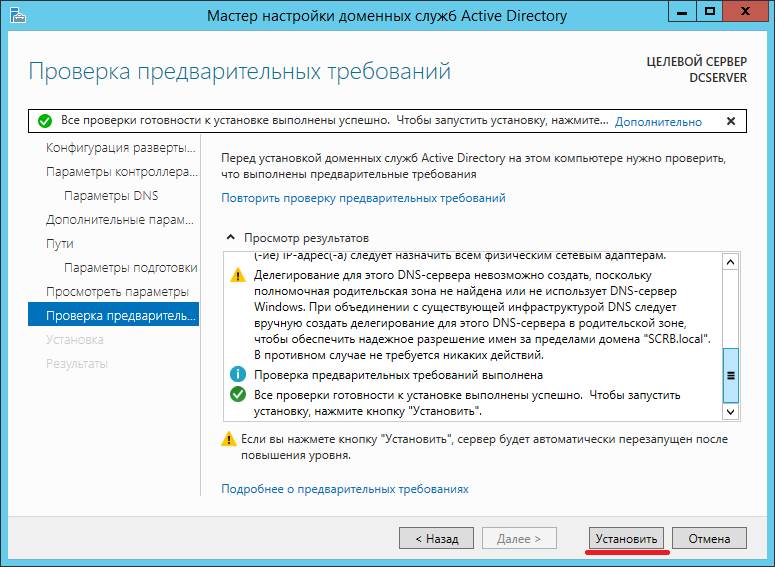Click the results scrollbar up arrow
775x567 pixels.
731,262
